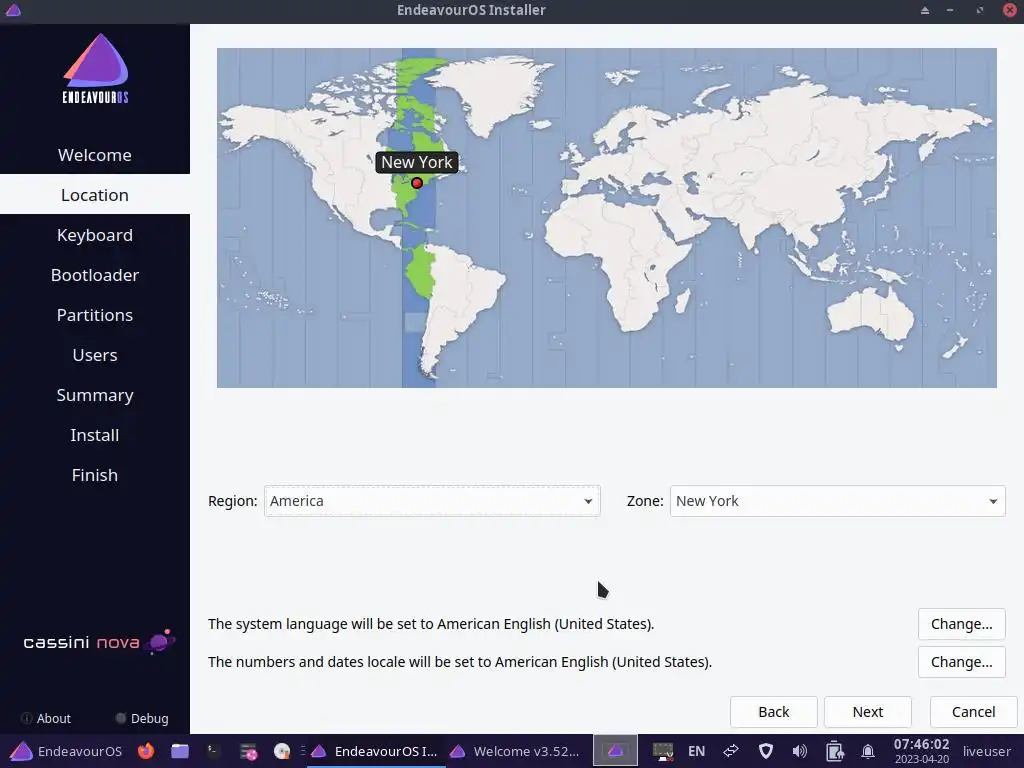Select the Install step in sidebar
Viewport: 1024px width, 768px height.
click(95, 435)
